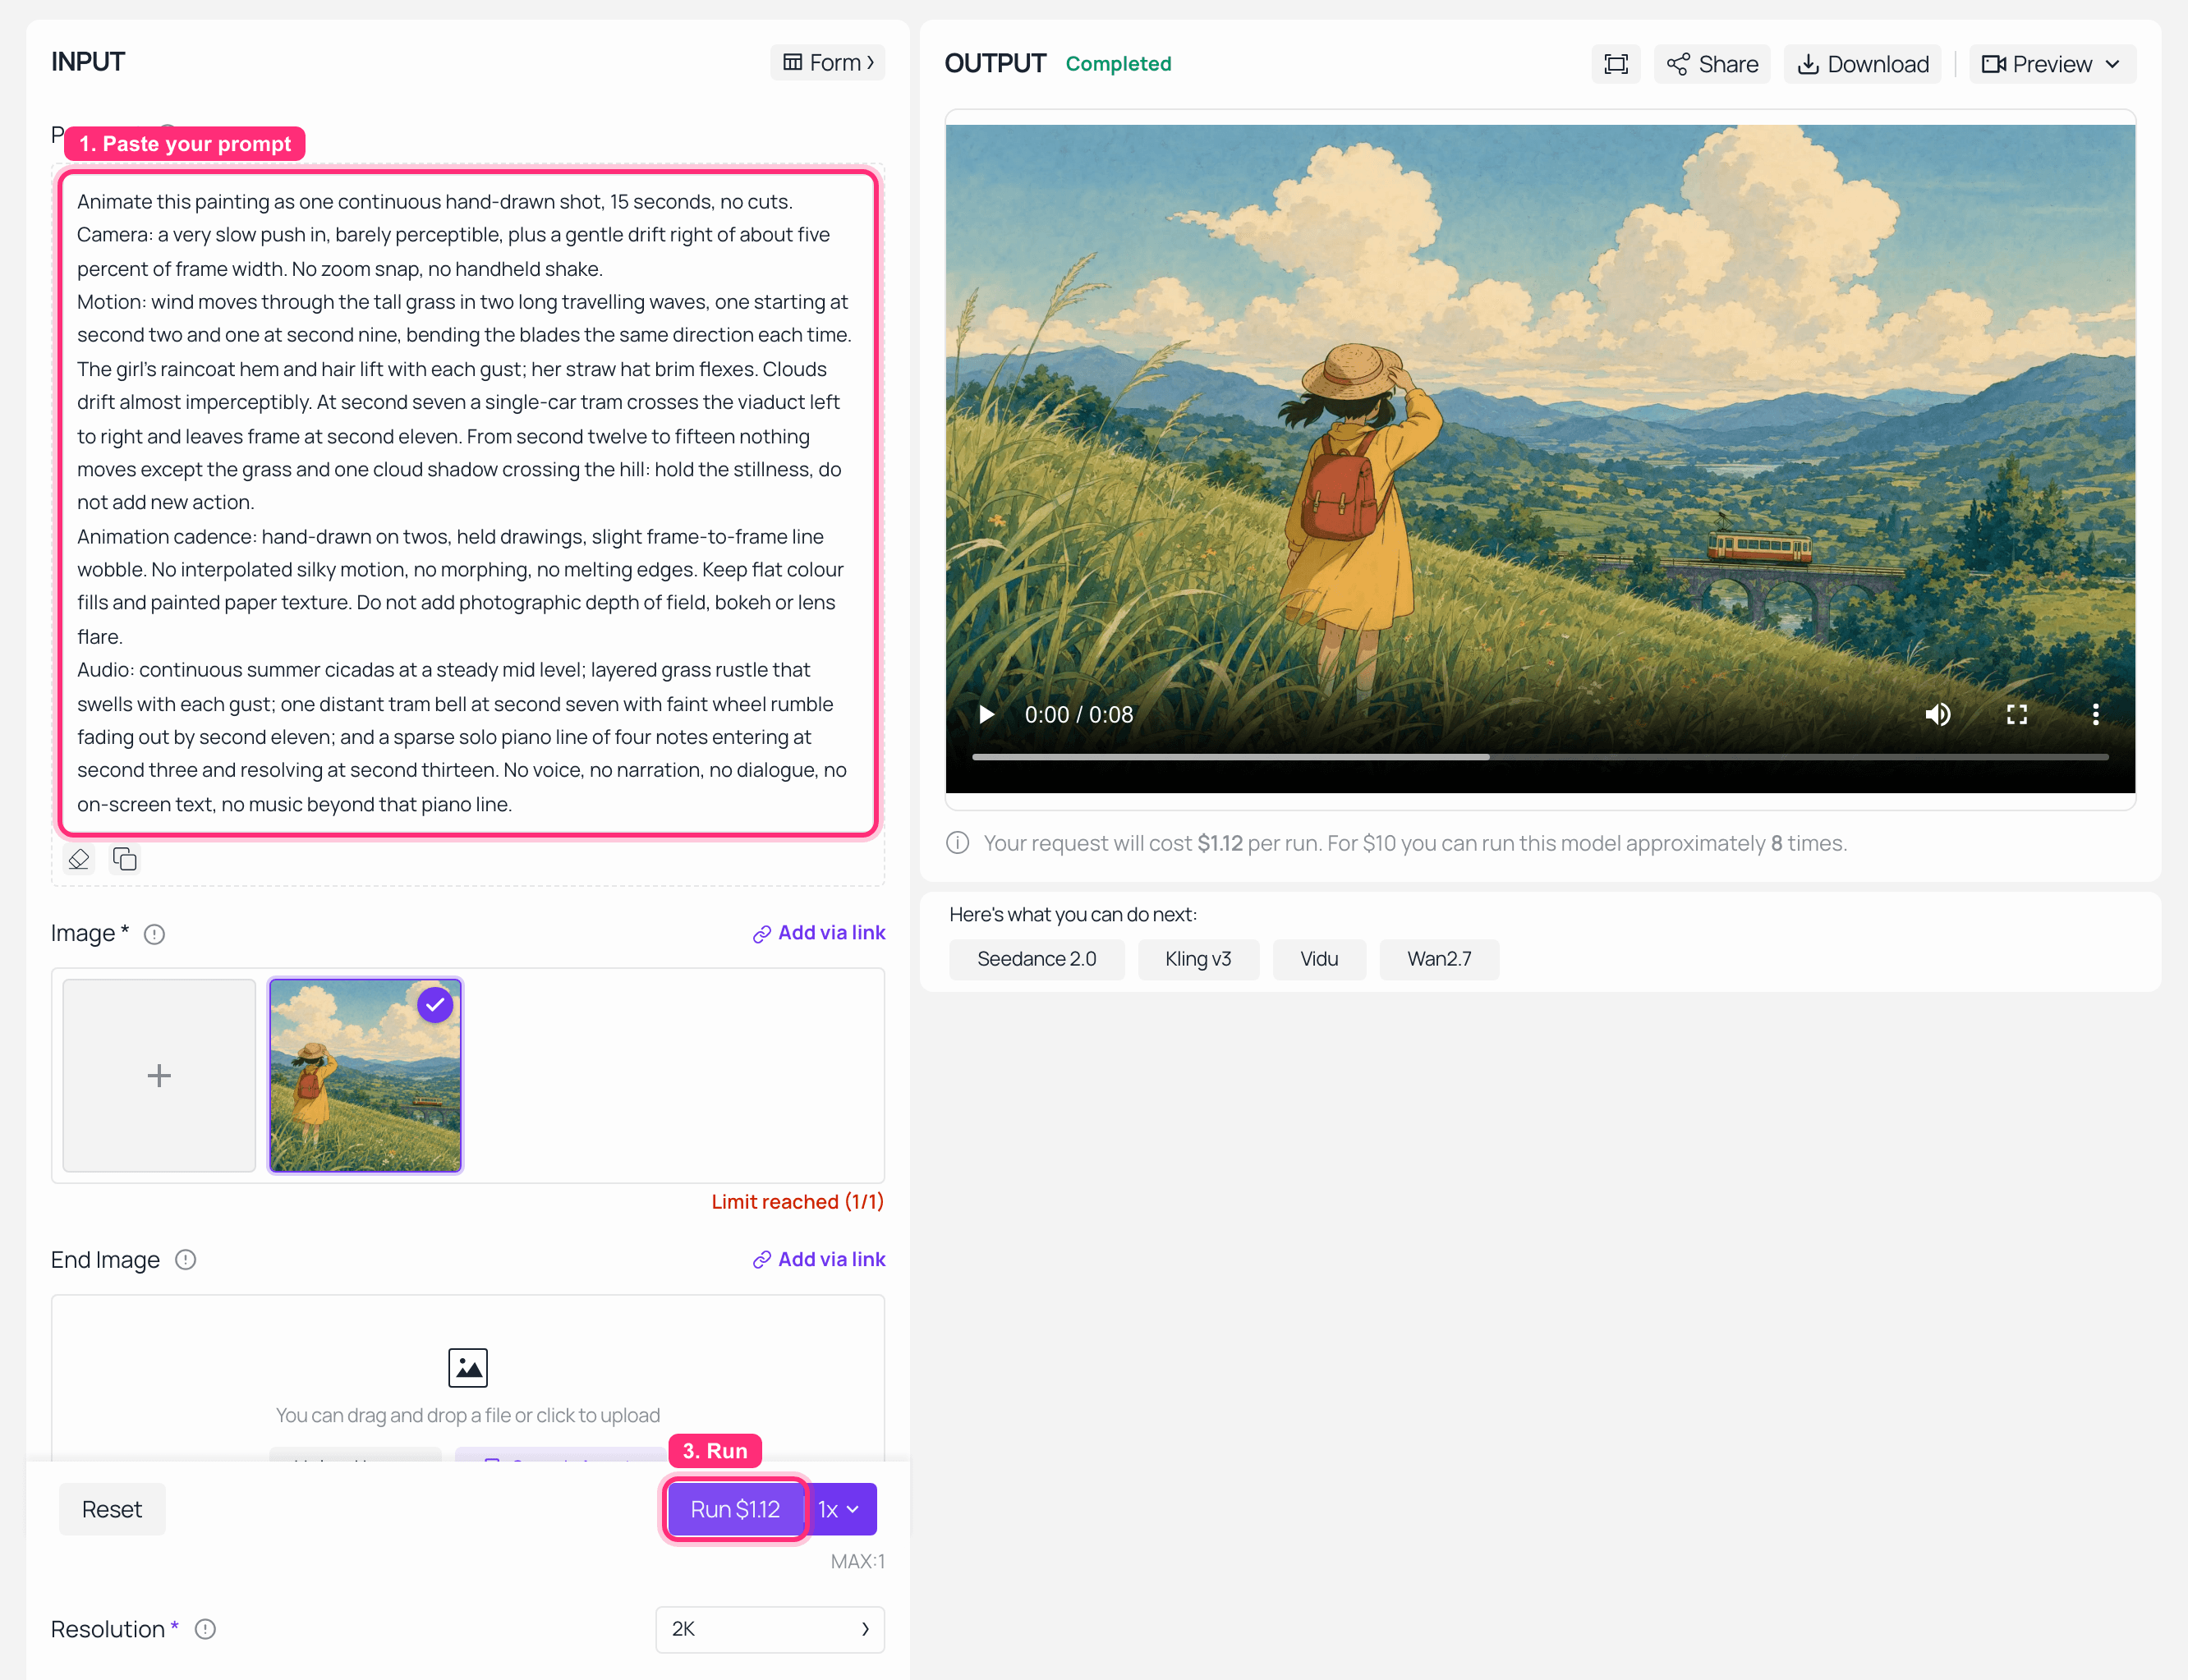Click the cost info icon under video

click(958, 843)
